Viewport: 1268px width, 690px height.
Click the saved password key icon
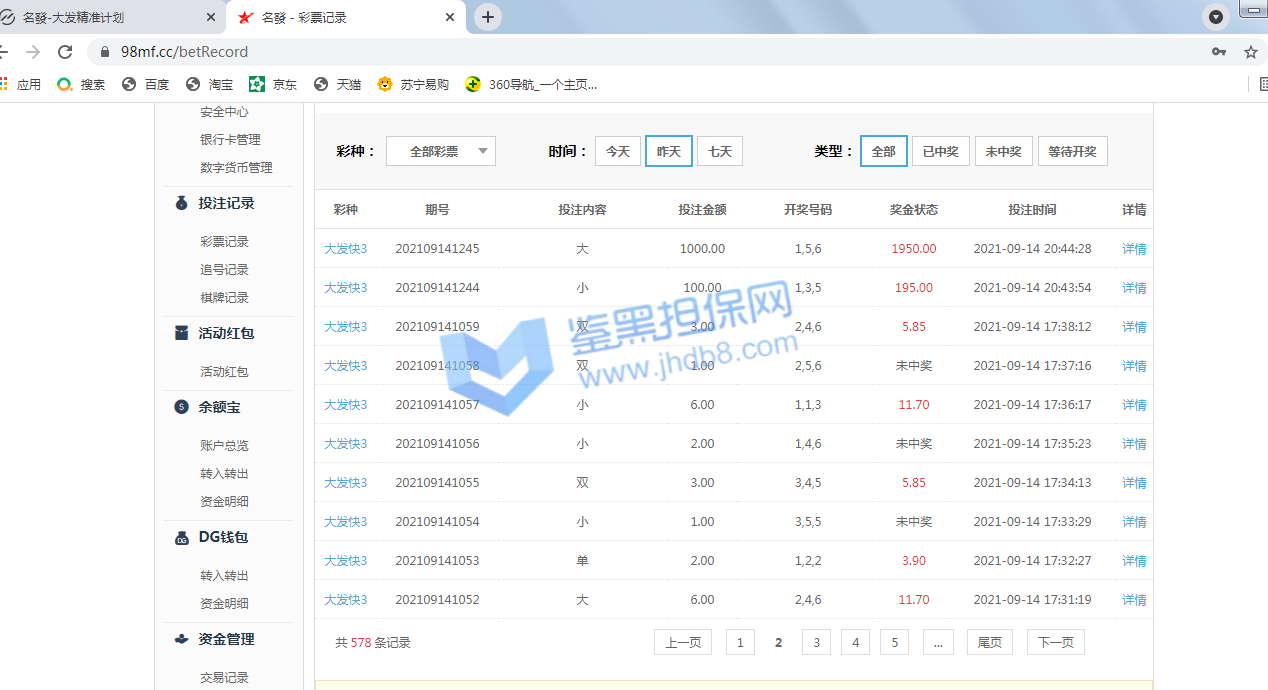(x=1218, y=52)
